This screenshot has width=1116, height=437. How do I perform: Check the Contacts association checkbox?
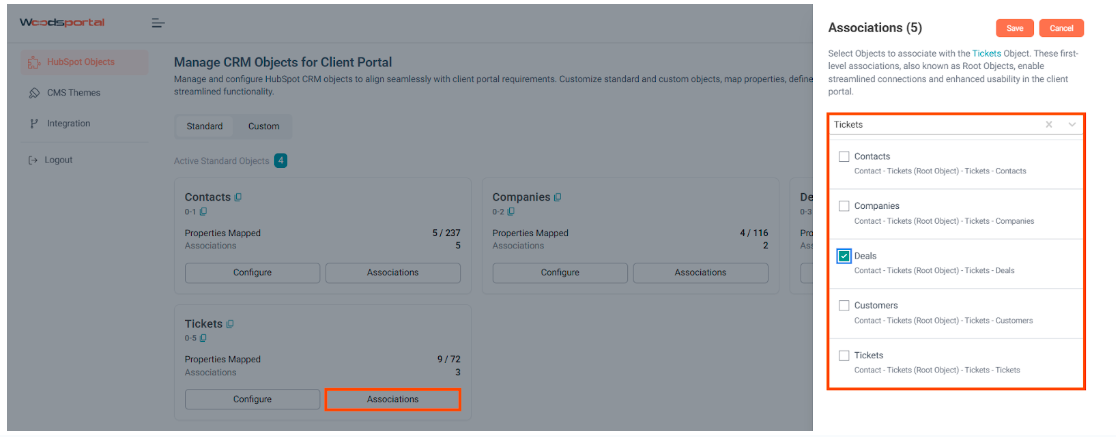click(x=844, y=157)
